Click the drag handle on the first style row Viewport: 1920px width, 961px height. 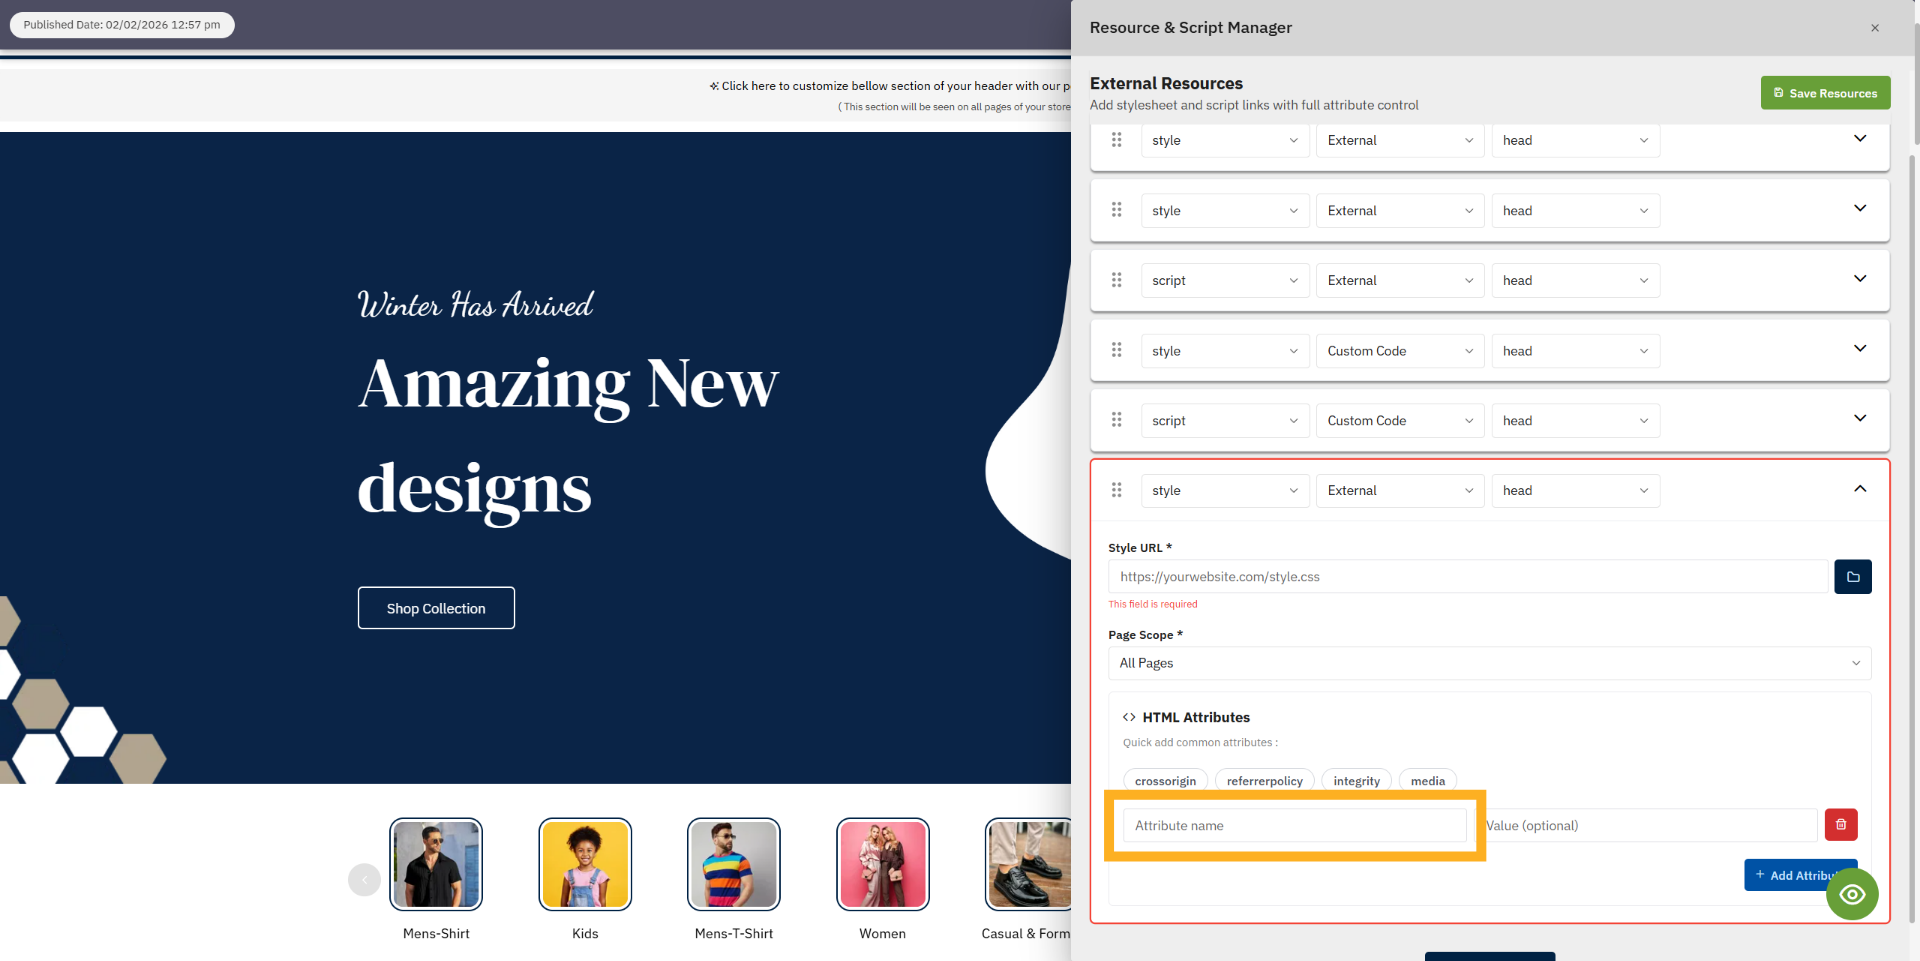click(x=1117, y=140)
